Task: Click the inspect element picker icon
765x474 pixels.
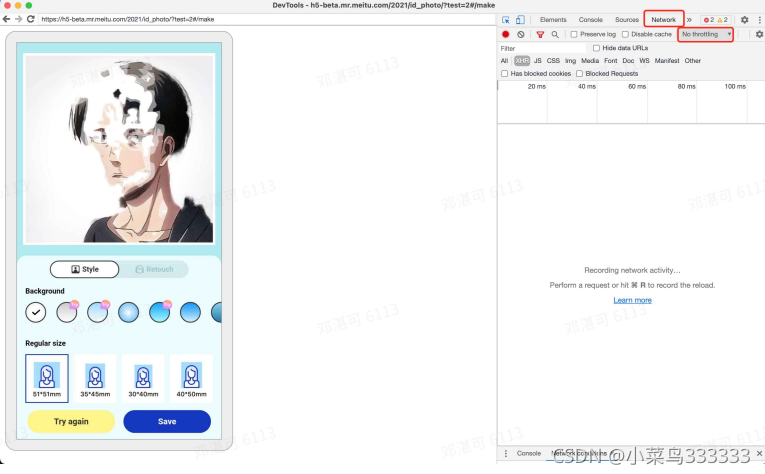Action: [505, 20]
